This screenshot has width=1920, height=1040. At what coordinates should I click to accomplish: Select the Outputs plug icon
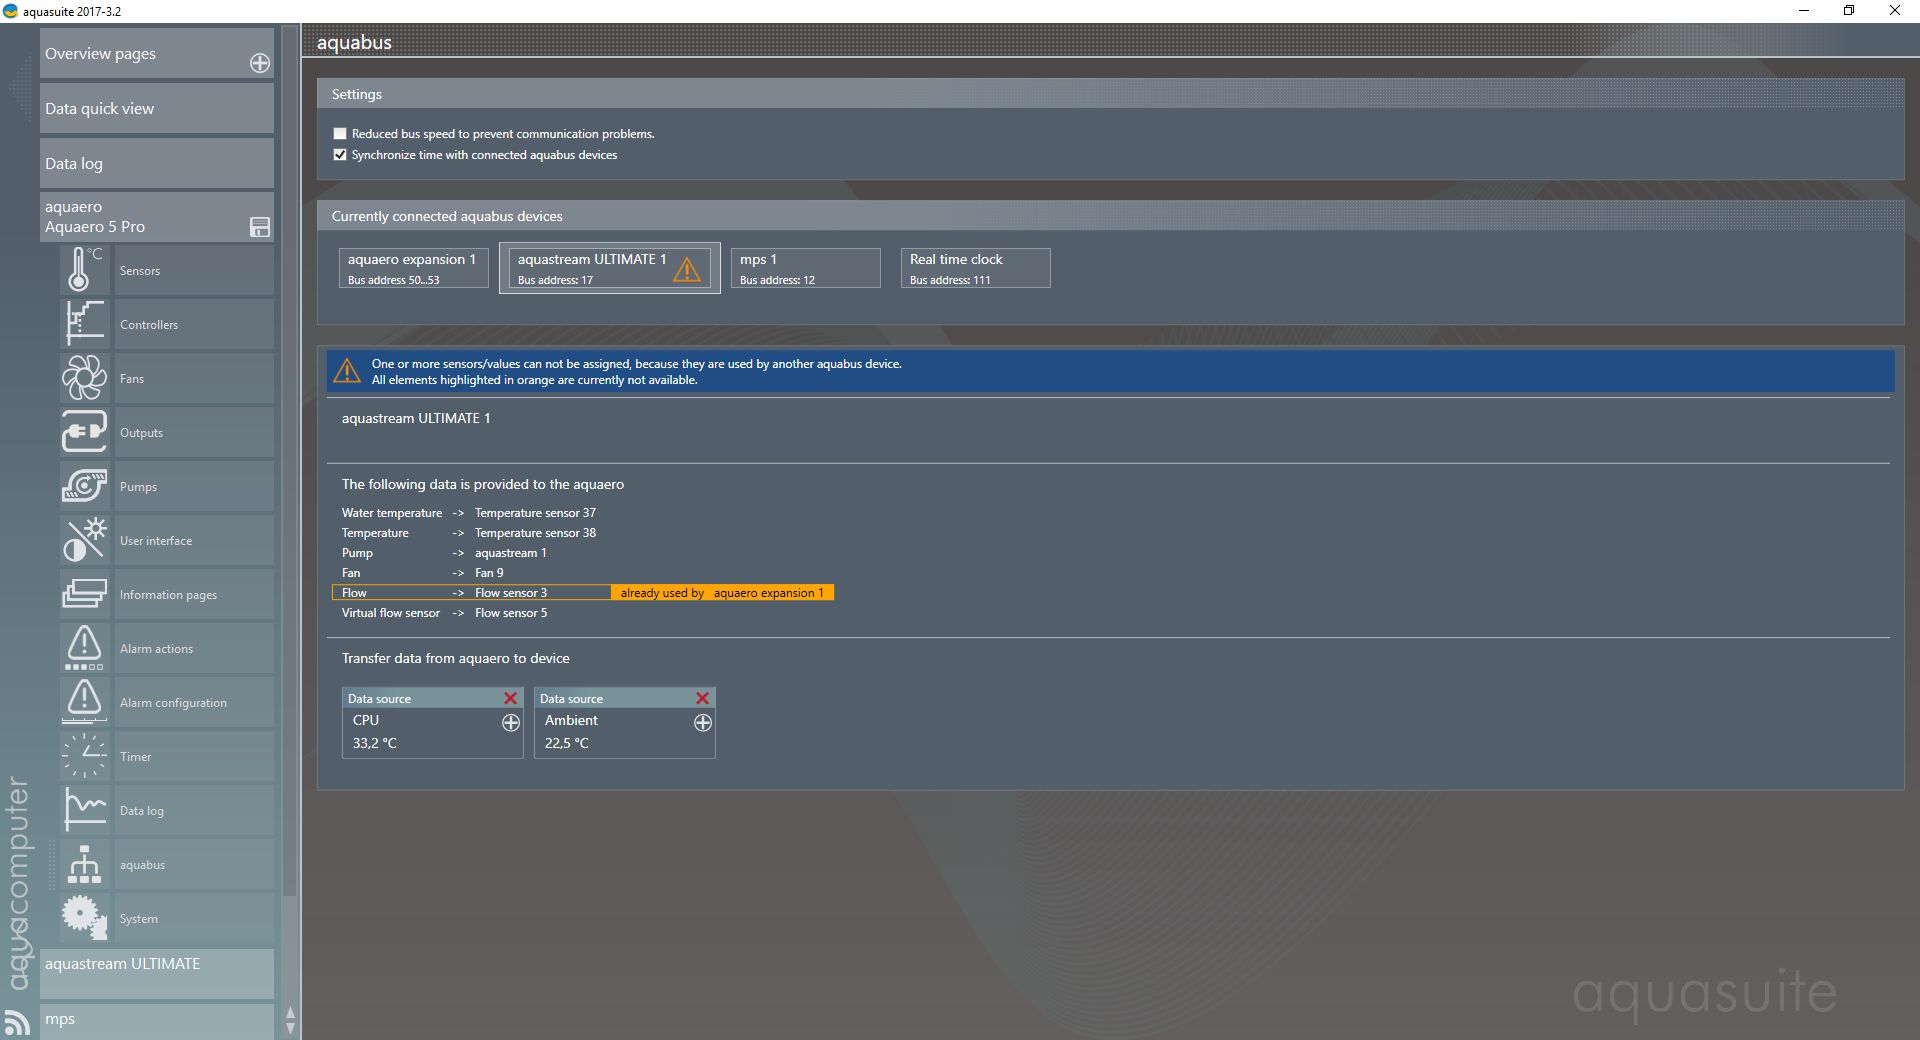tap(84, 432)
